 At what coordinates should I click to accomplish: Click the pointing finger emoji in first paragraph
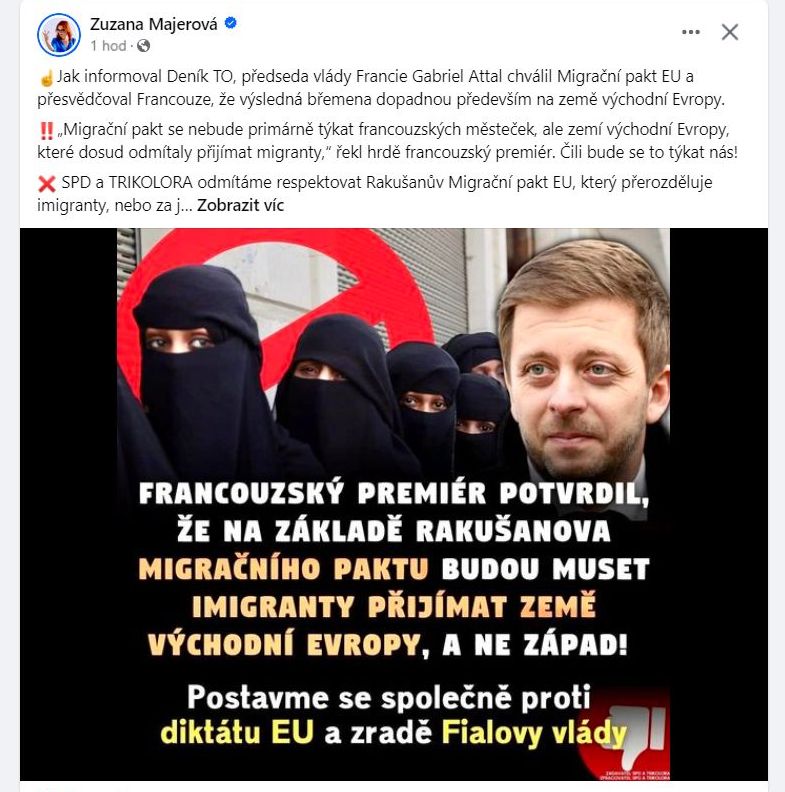(46, 78)
